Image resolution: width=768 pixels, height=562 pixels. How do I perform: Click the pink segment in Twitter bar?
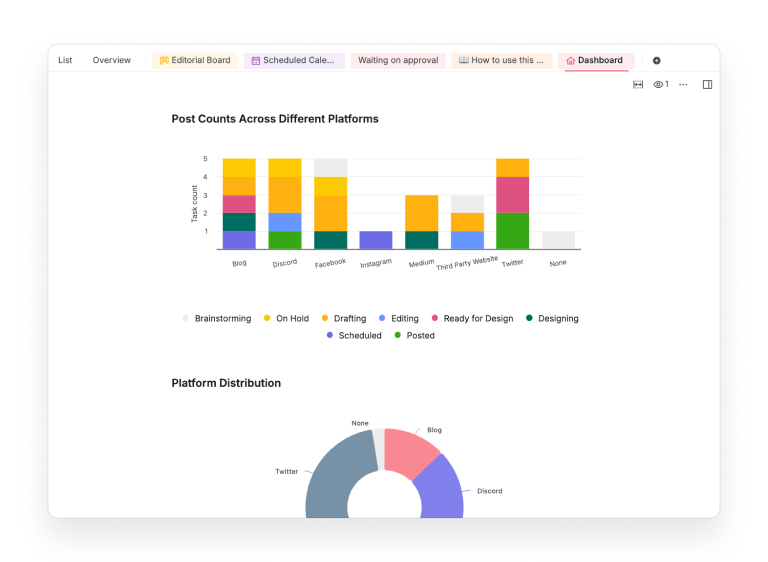pos(512,195)
